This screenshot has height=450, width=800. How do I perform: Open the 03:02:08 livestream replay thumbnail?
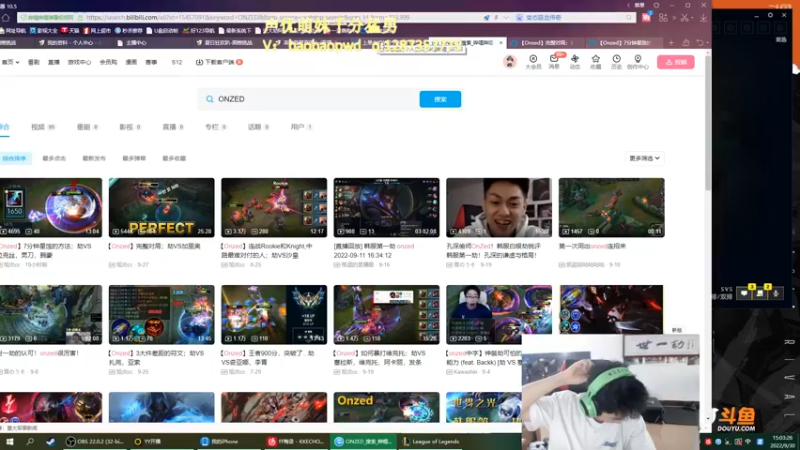pos(386,207)
